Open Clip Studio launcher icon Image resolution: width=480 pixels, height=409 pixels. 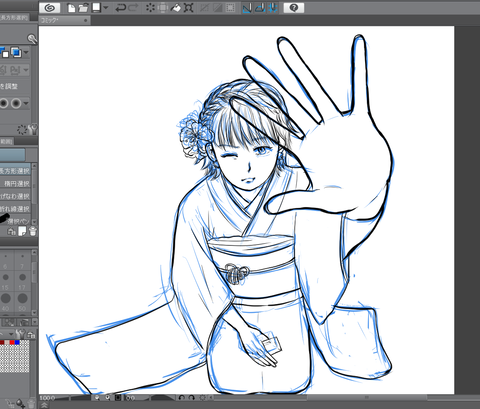pos(49,8)
